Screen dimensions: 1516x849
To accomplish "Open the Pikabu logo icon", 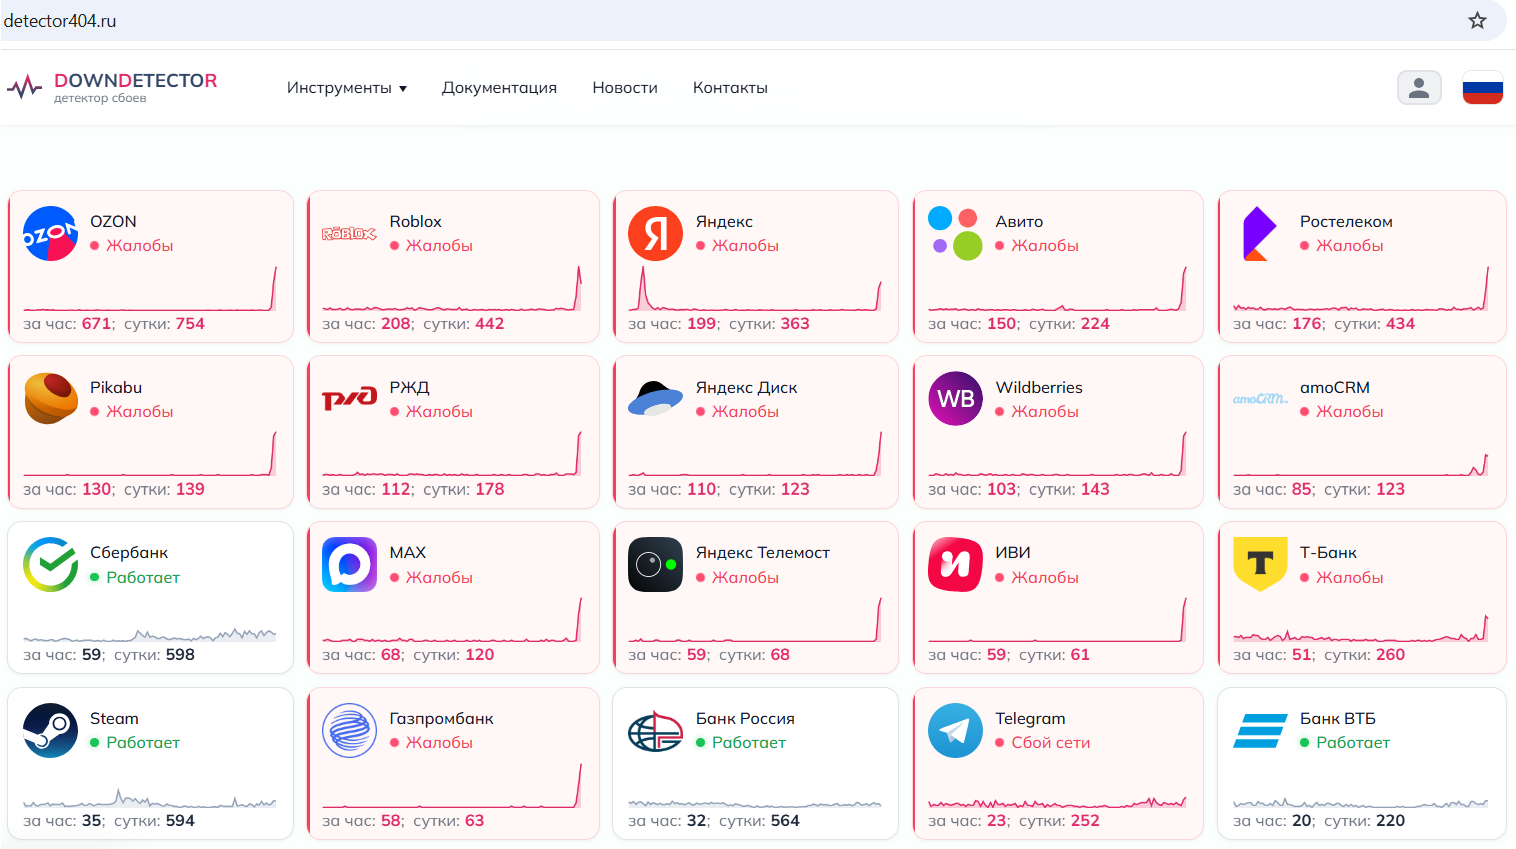I will (50, 399).
